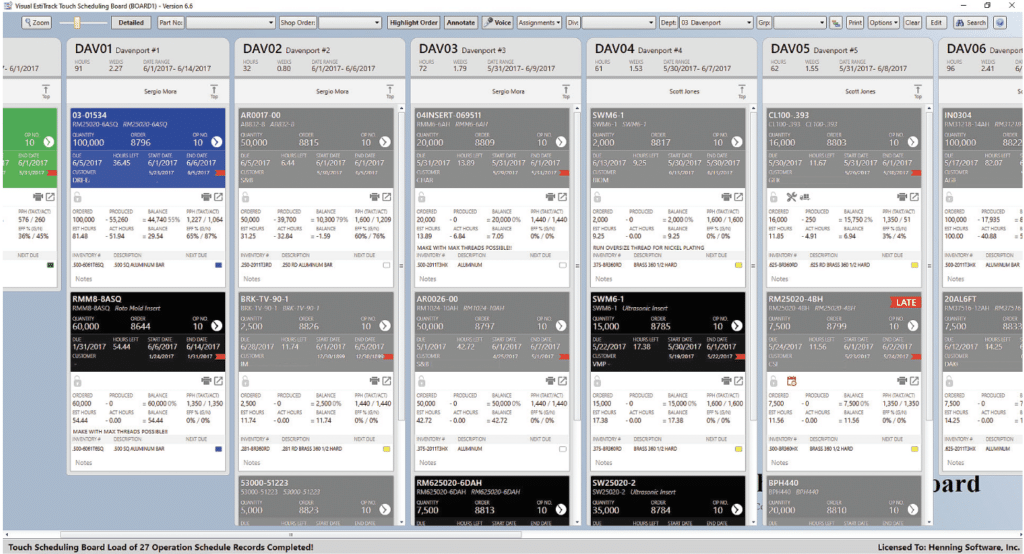The image size is (1024, 554).
Task: Select the DAV02 Davenport #2 column header
Action: click(x=319, y=58)
